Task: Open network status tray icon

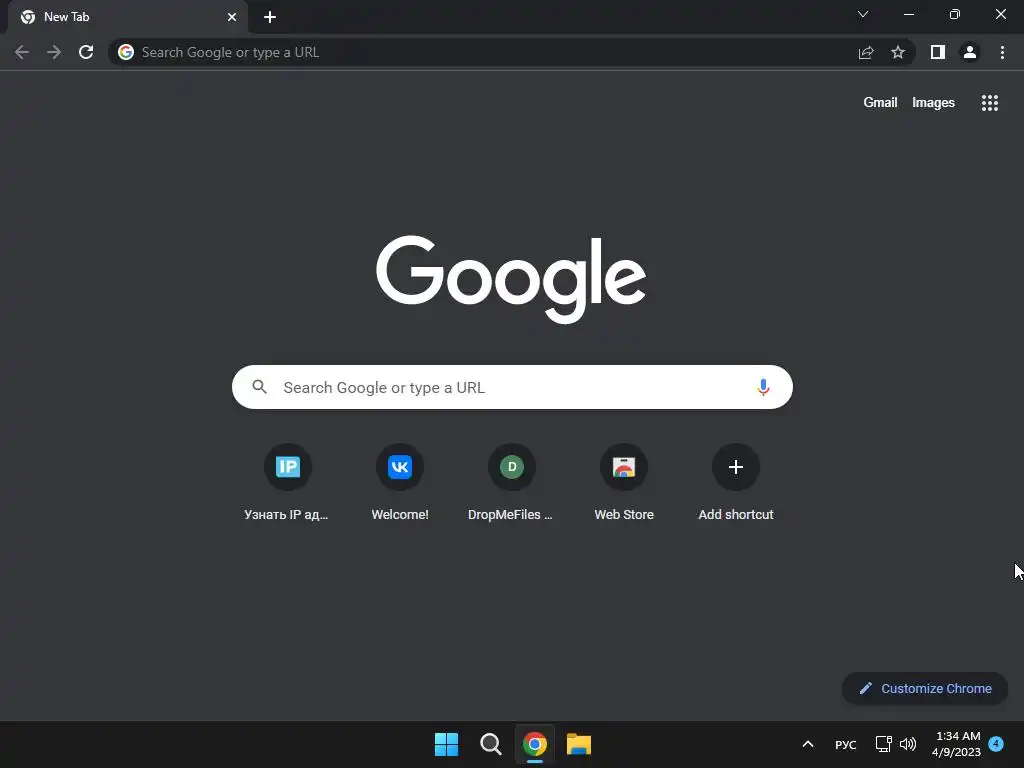Action: [x=883, y=744]
